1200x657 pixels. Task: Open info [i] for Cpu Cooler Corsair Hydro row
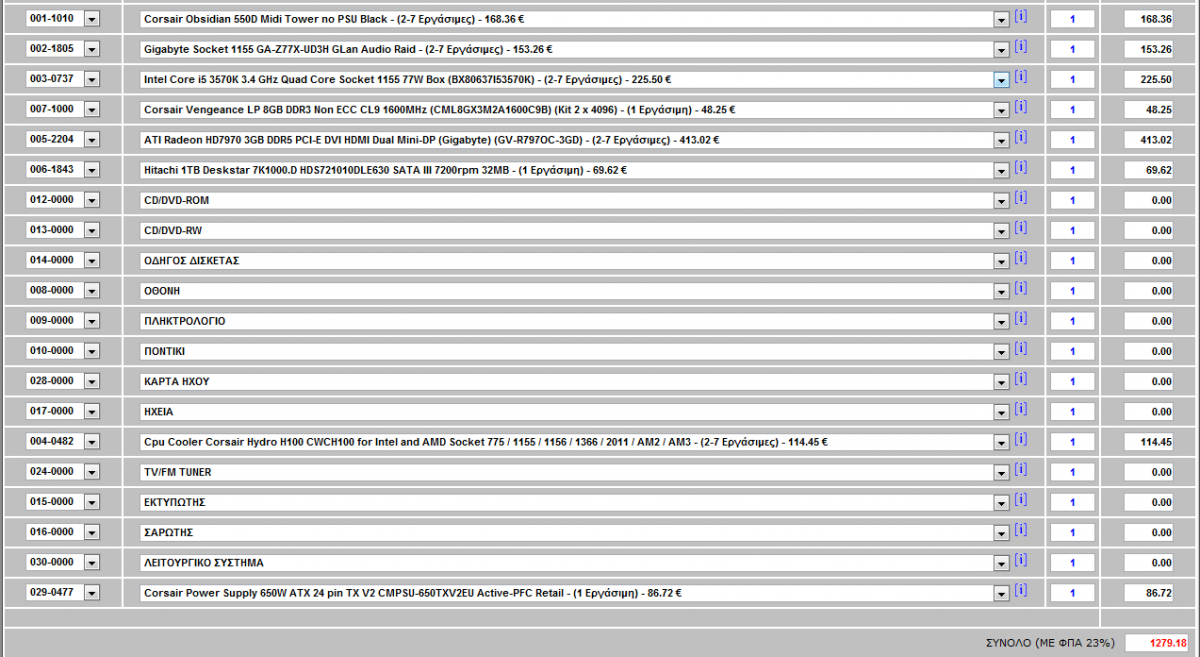[x=1020, y=439]
